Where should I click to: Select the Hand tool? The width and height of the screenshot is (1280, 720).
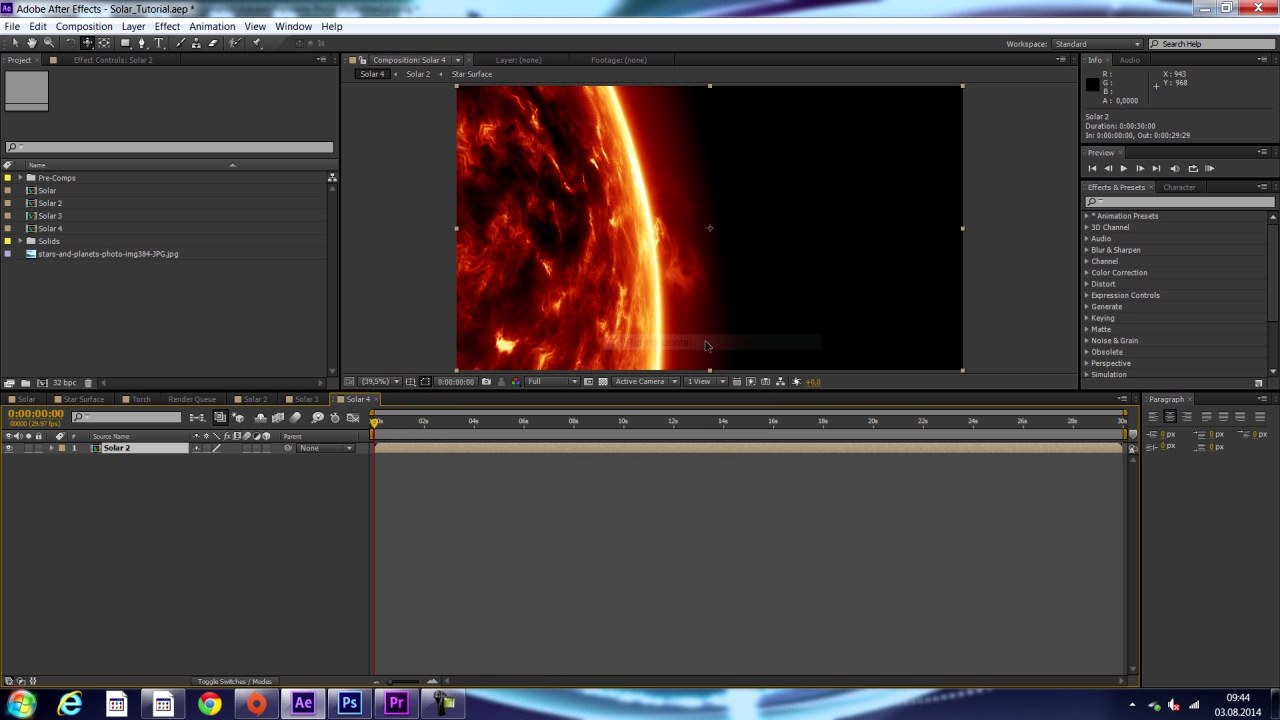coord(31,43)
